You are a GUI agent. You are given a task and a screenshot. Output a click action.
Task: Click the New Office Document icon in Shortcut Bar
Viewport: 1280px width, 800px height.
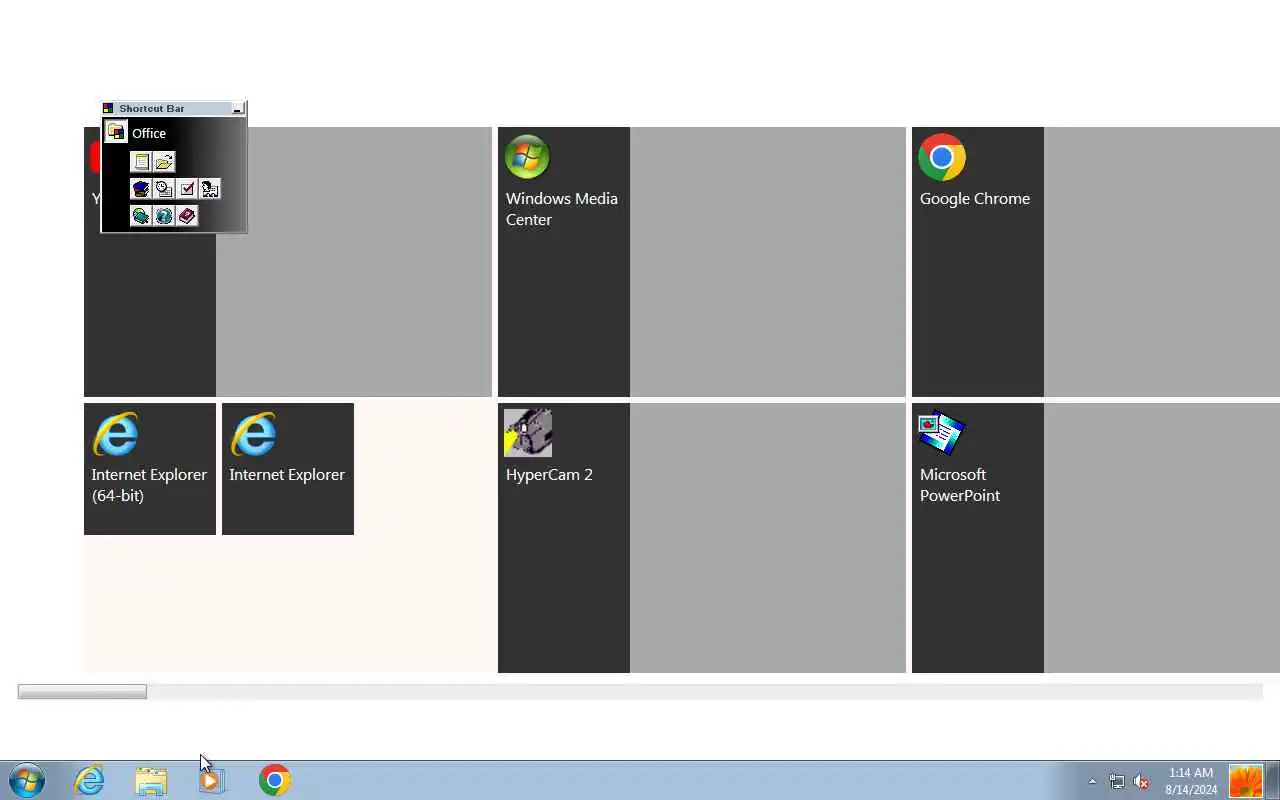coord(141,162)
